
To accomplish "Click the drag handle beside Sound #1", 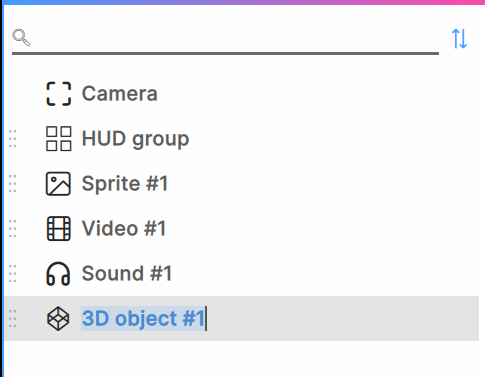I will point(12,274).
